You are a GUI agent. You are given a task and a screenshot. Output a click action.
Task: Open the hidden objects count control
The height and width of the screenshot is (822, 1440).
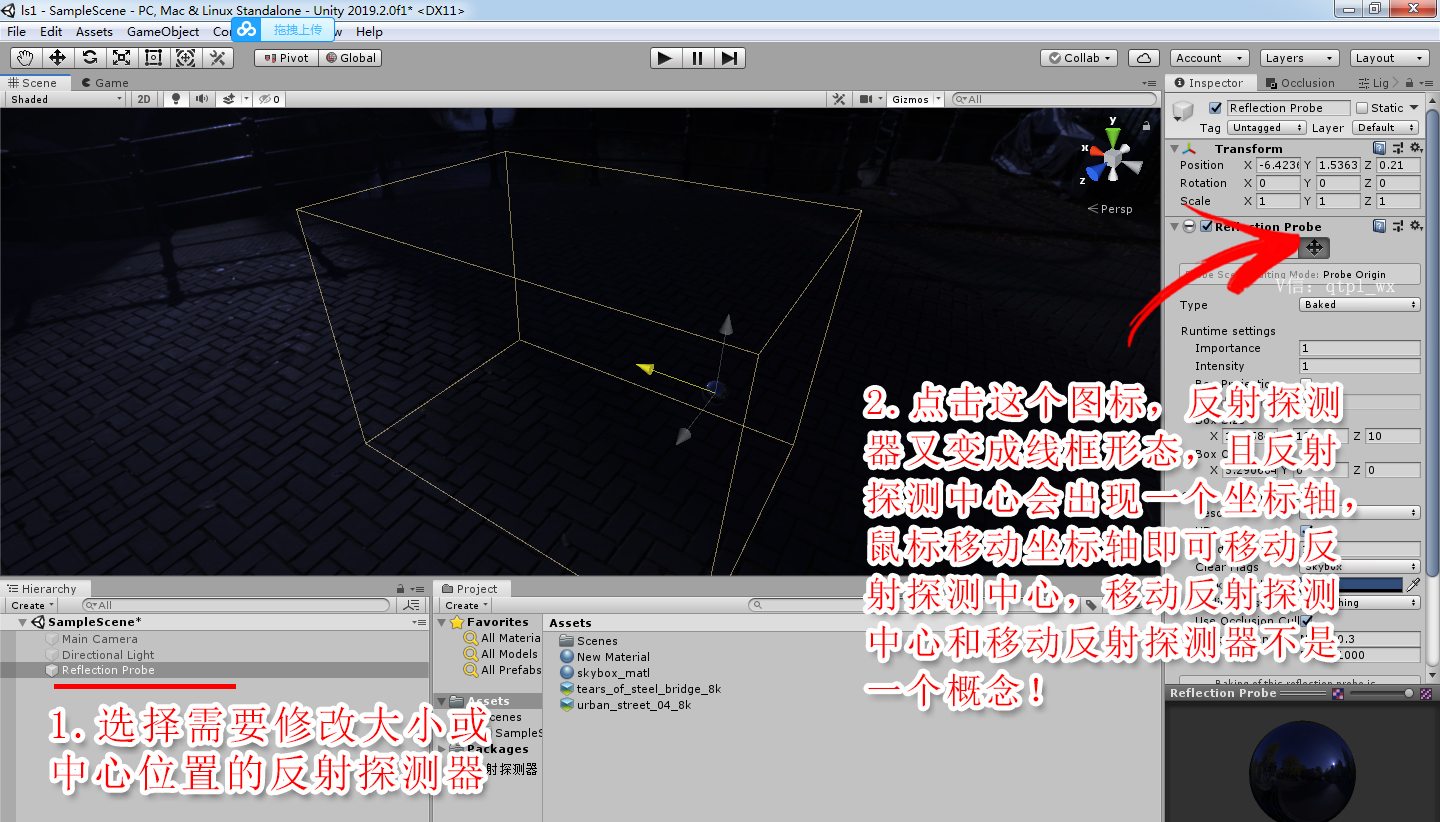269,99
